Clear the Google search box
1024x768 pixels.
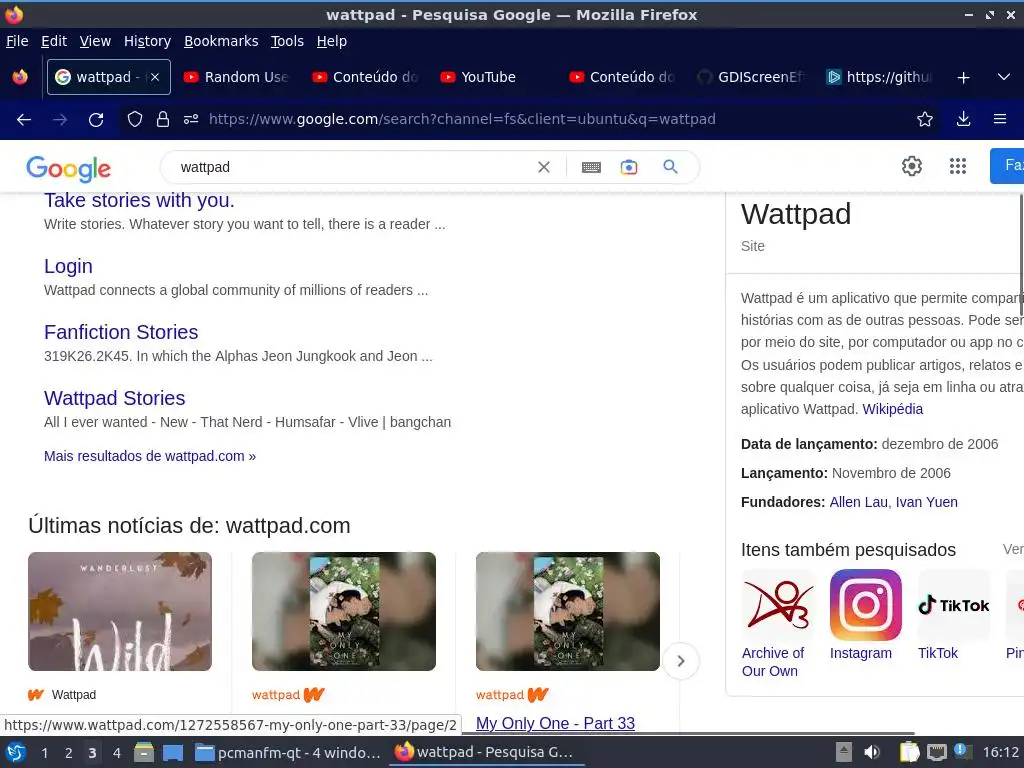(x=543, y=167)
